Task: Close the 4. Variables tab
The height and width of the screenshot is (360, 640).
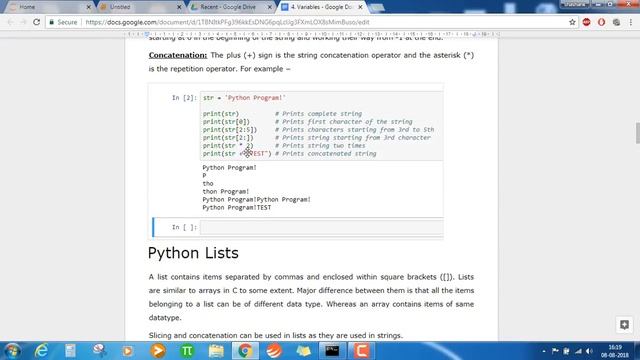Action: pos(360,7)
